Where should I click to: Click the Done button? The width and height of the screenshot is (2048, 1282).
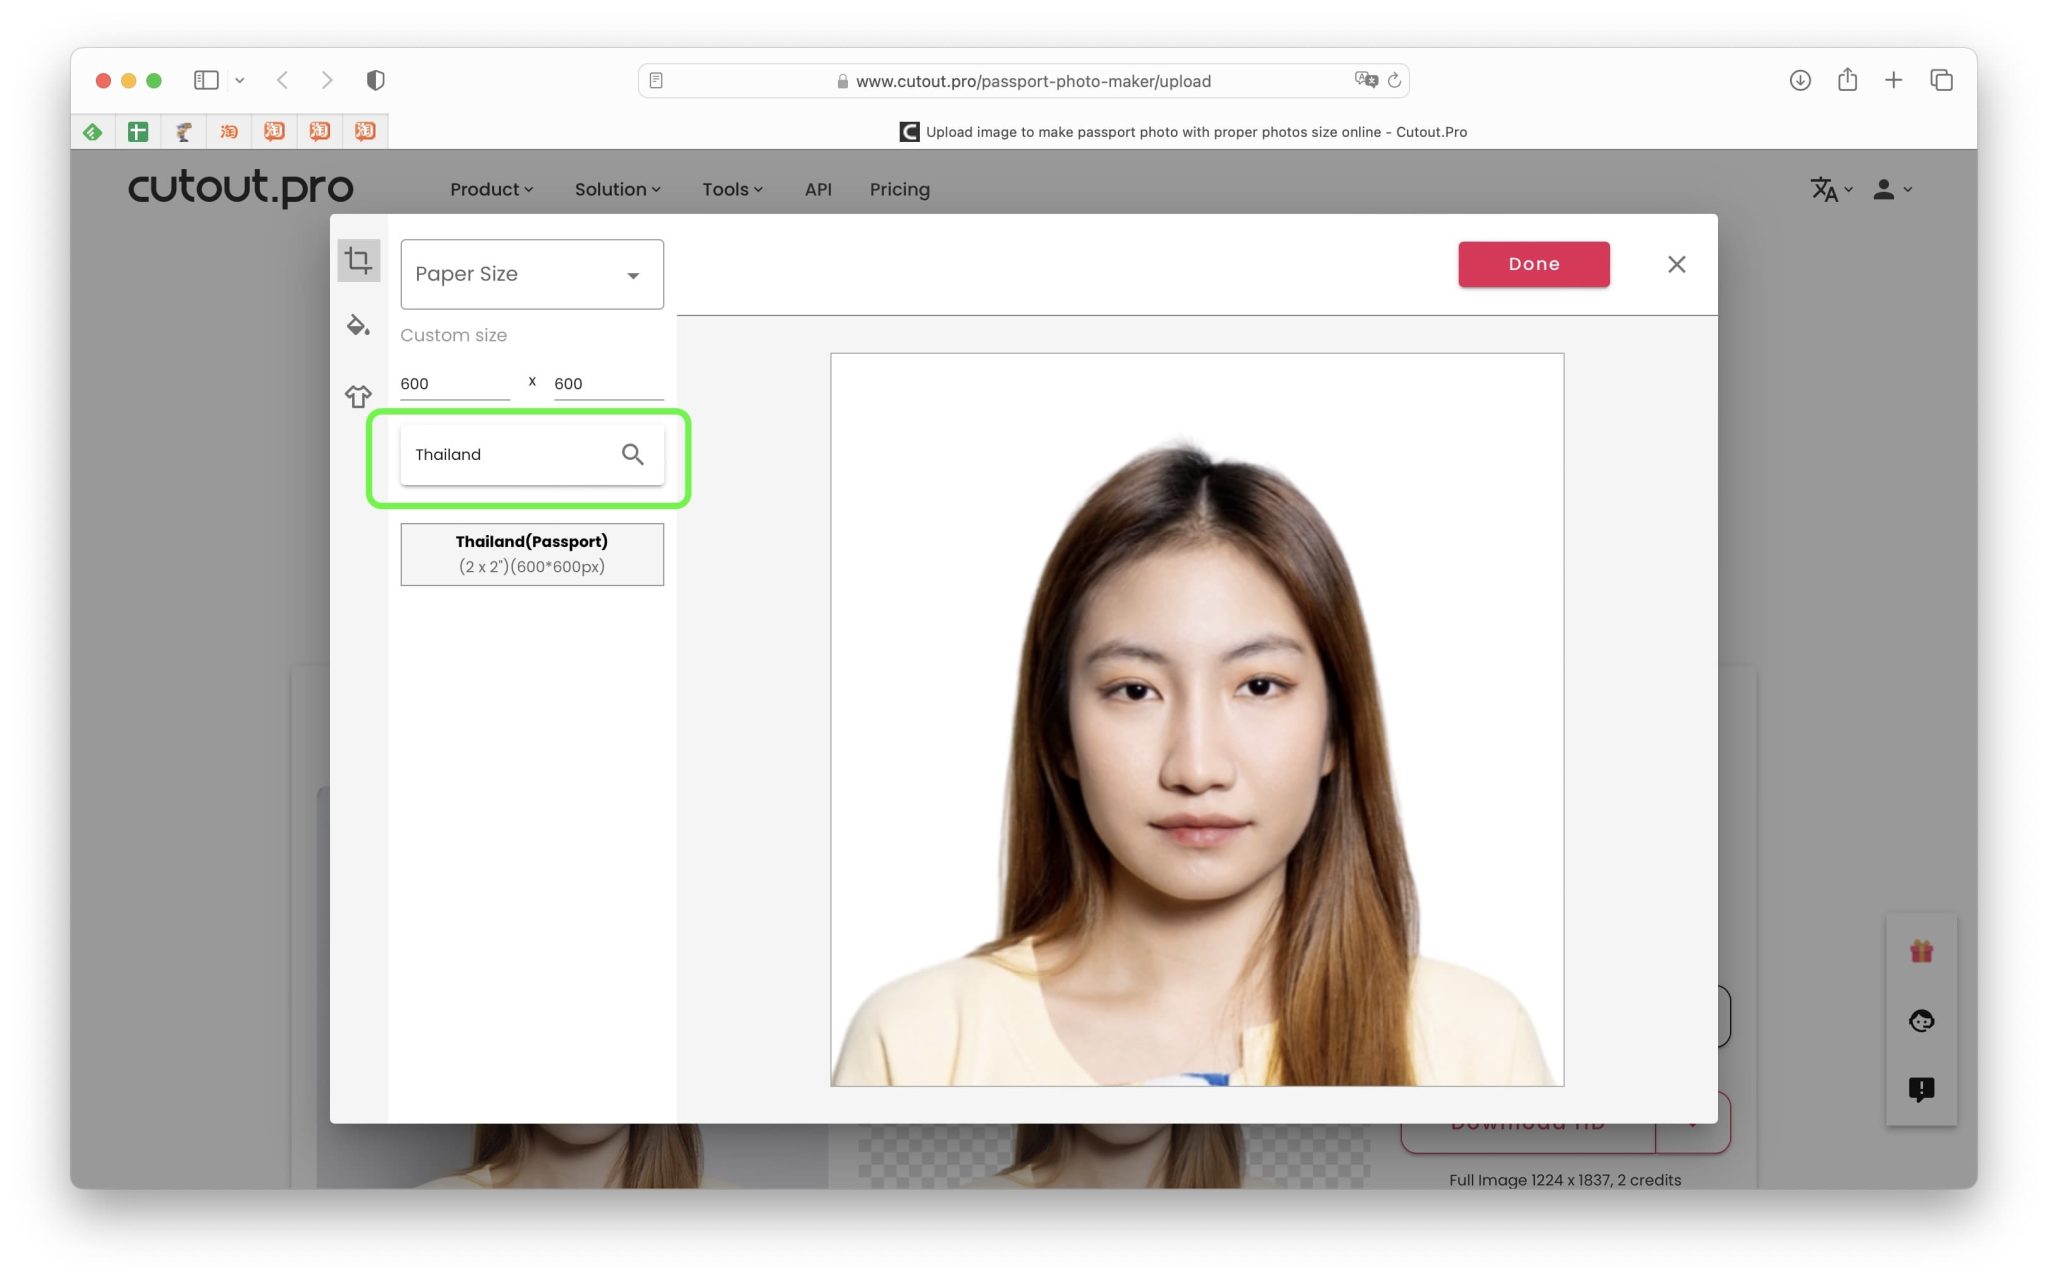coord(1533,263)
